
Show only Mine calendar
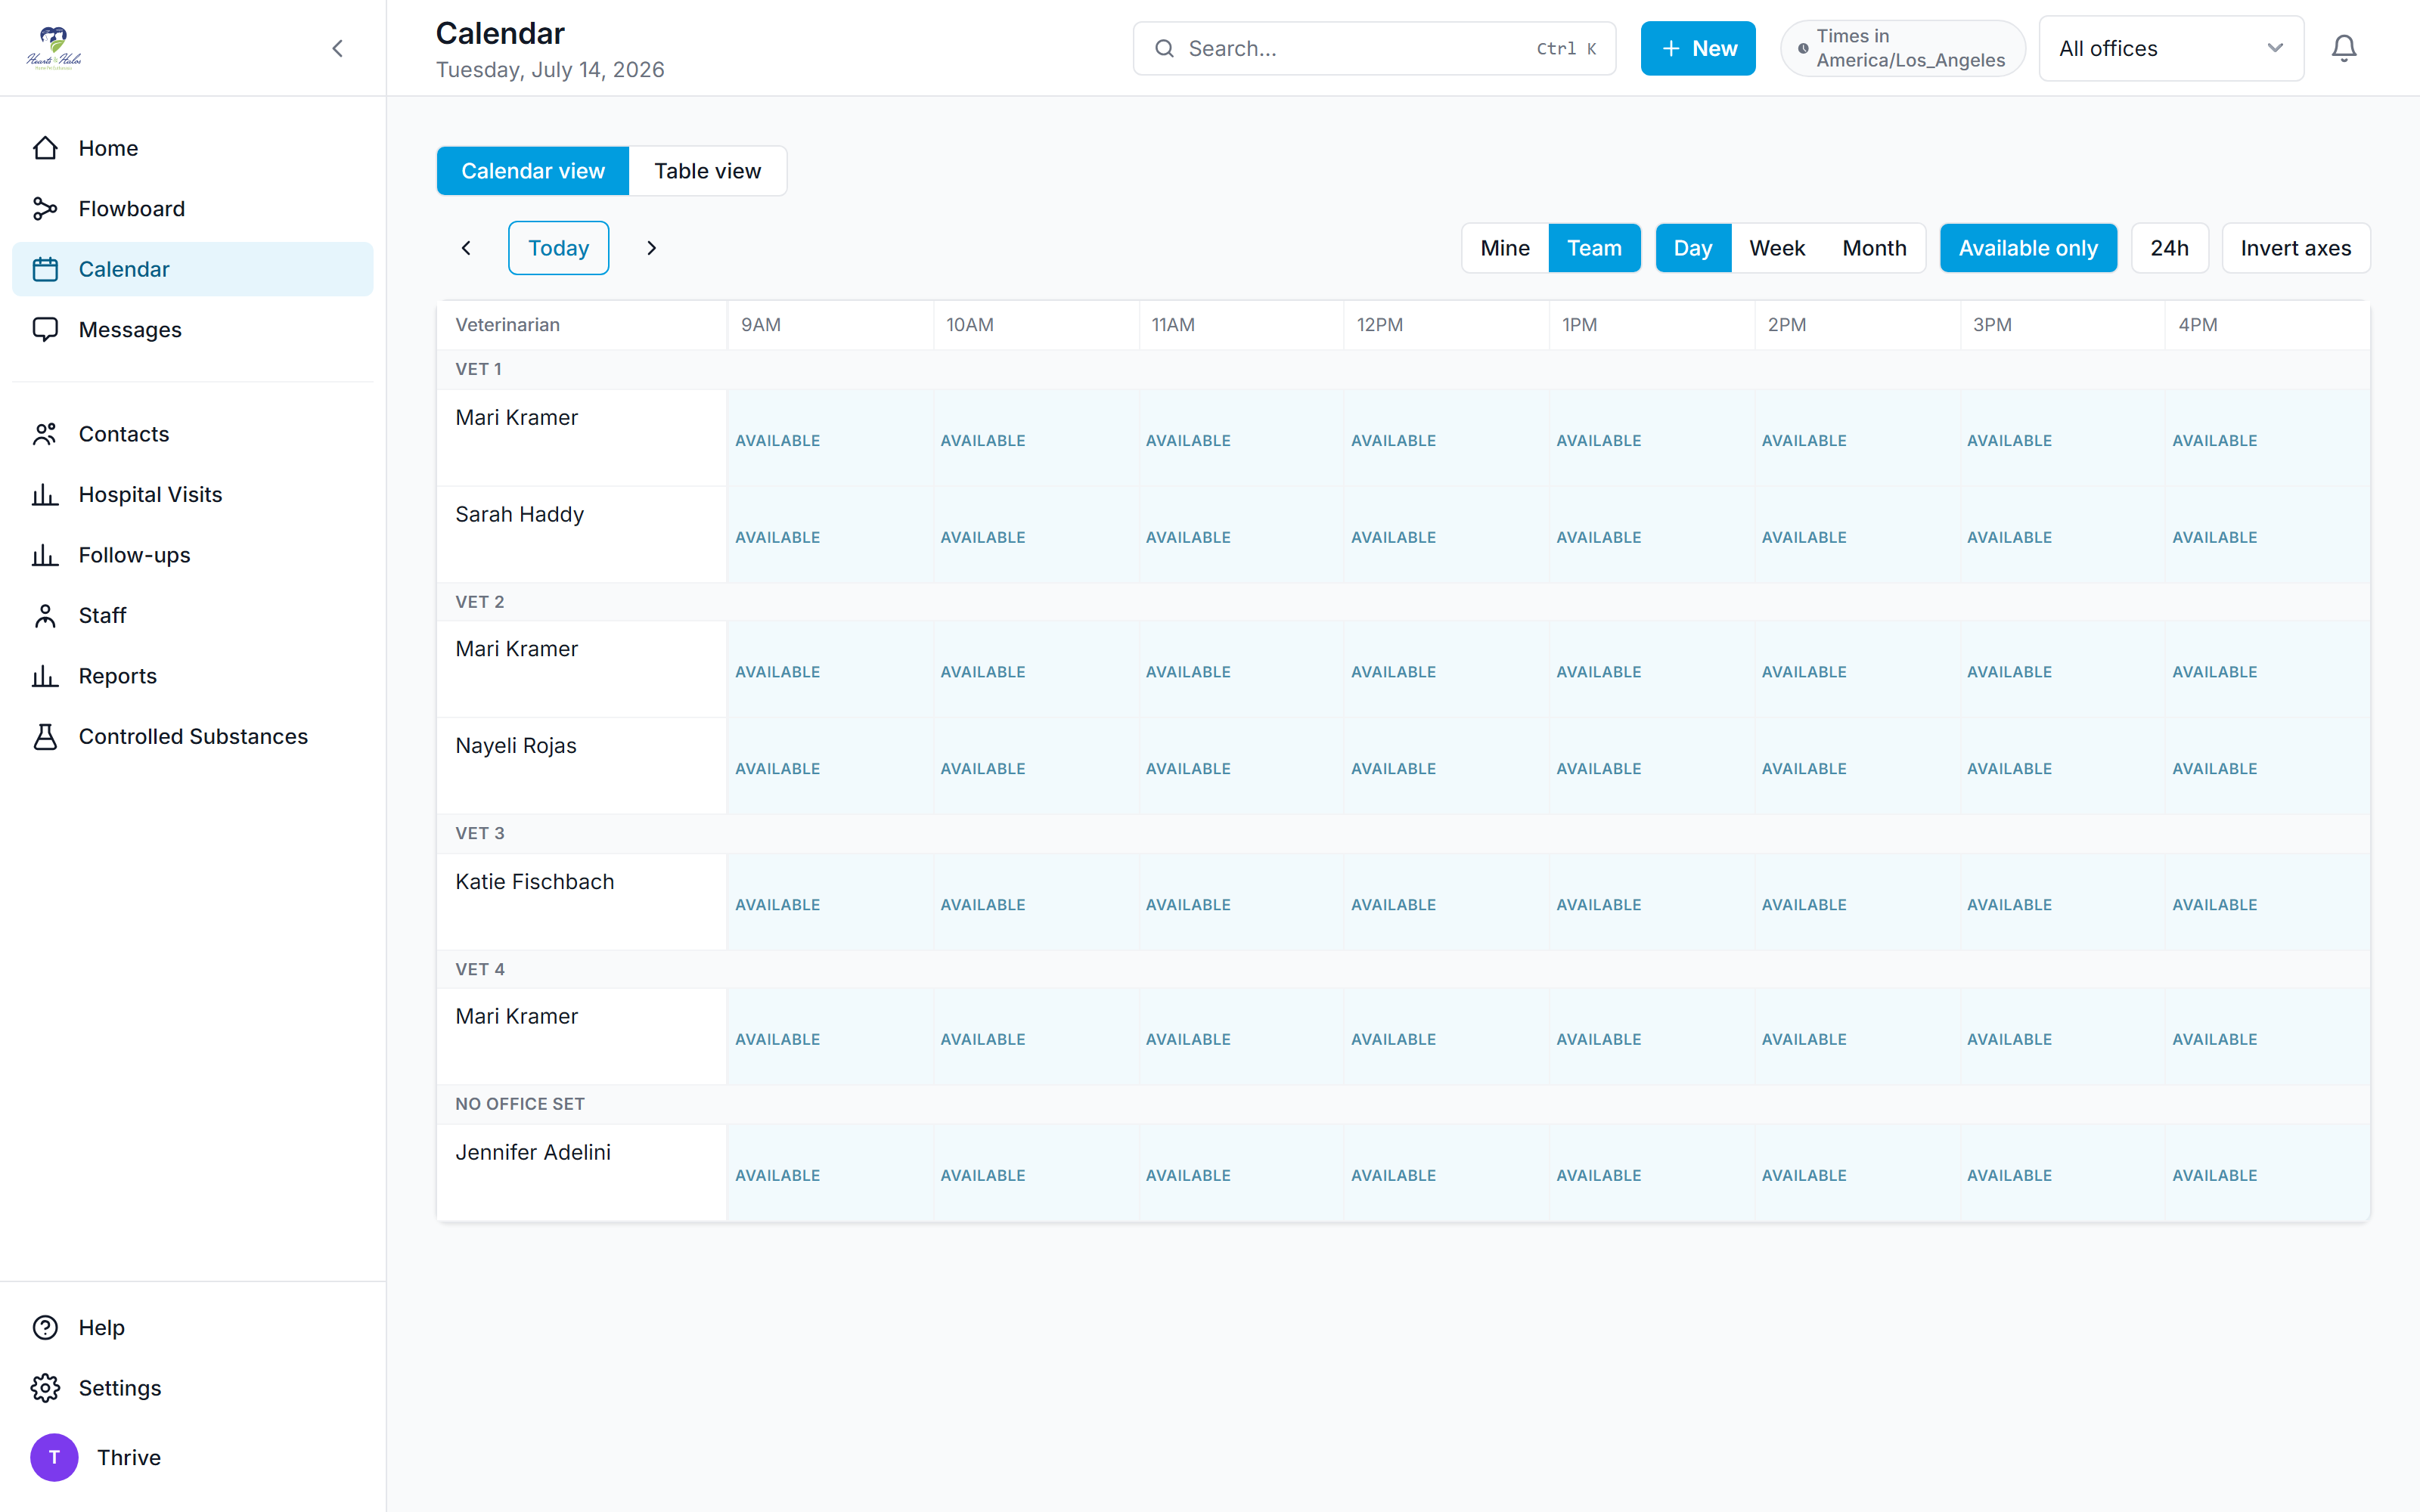[1505, 248]
